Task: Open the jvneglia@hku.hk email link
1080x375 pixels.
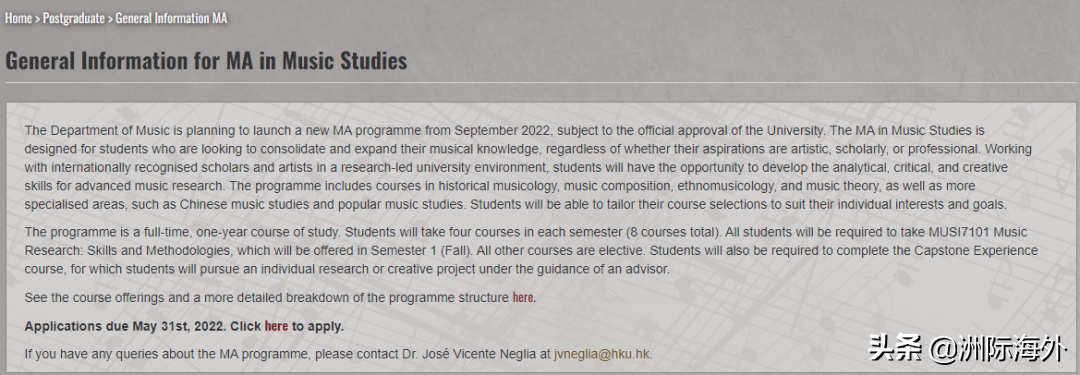Action: 601,354
